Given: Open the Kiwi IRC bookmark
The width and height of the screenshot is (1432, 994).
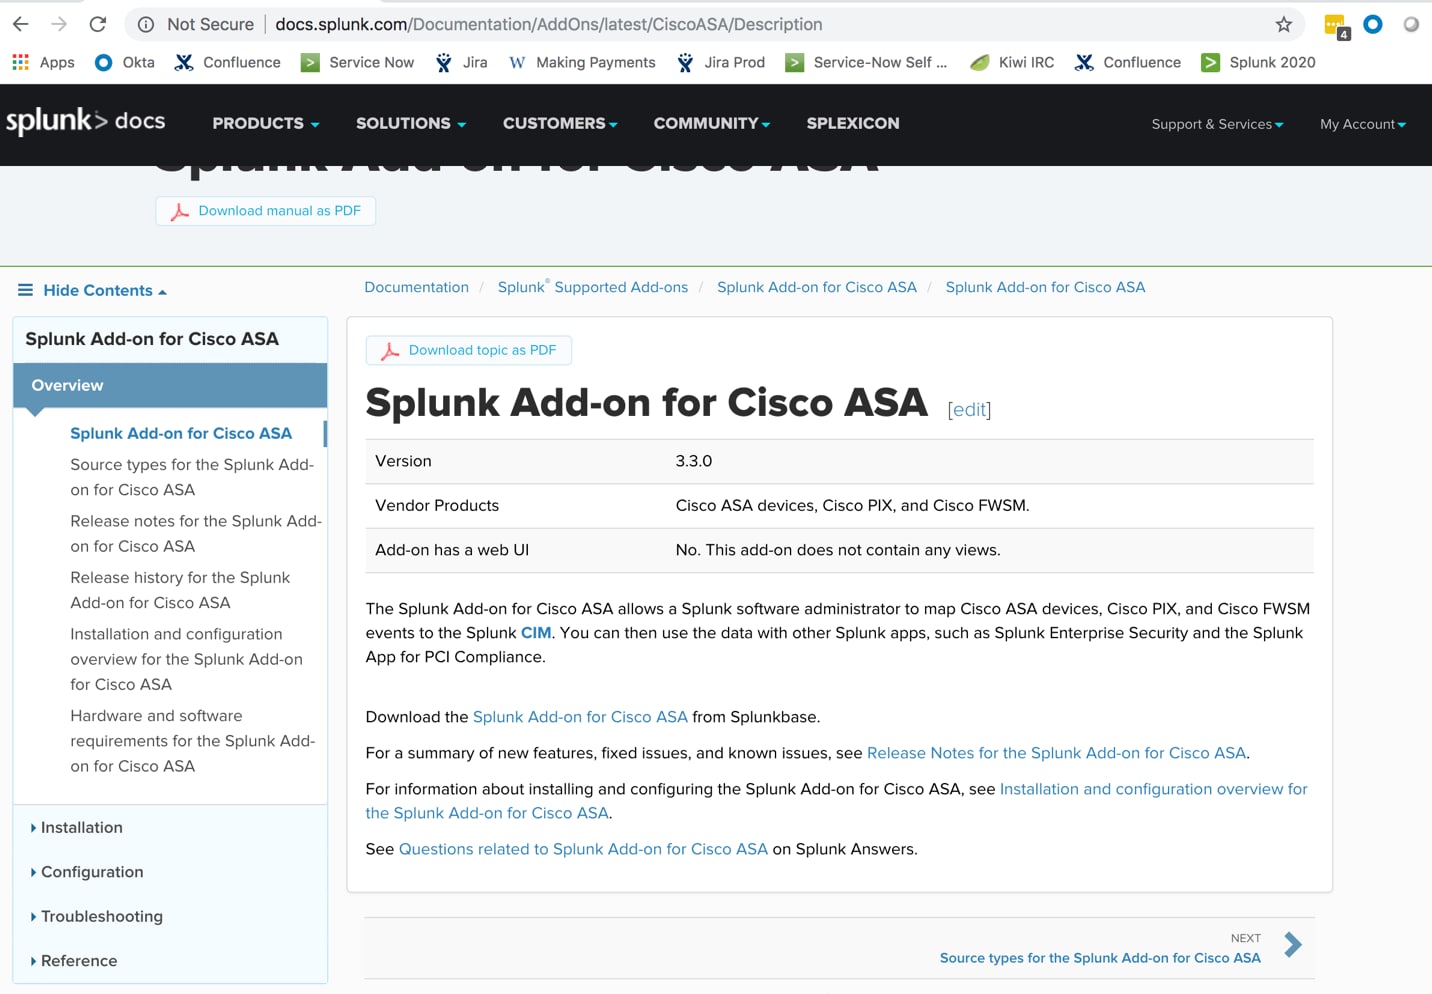Looking at the screenshot, I should (1012, 62).
